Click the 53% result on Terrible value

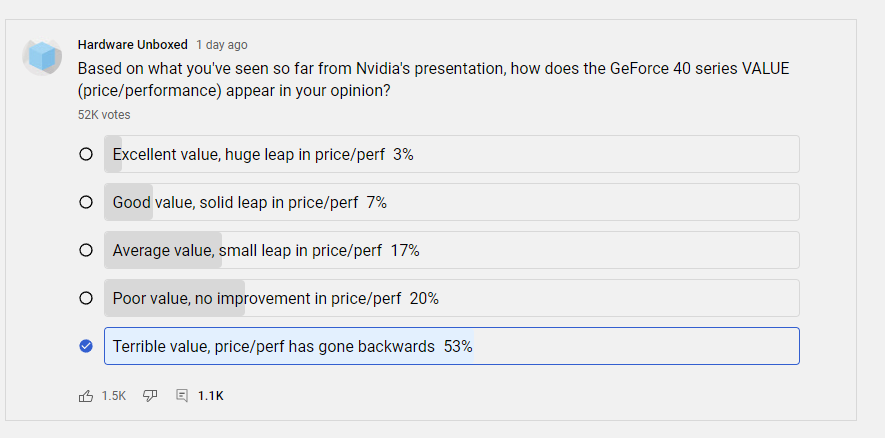click(x=458, y=347)
